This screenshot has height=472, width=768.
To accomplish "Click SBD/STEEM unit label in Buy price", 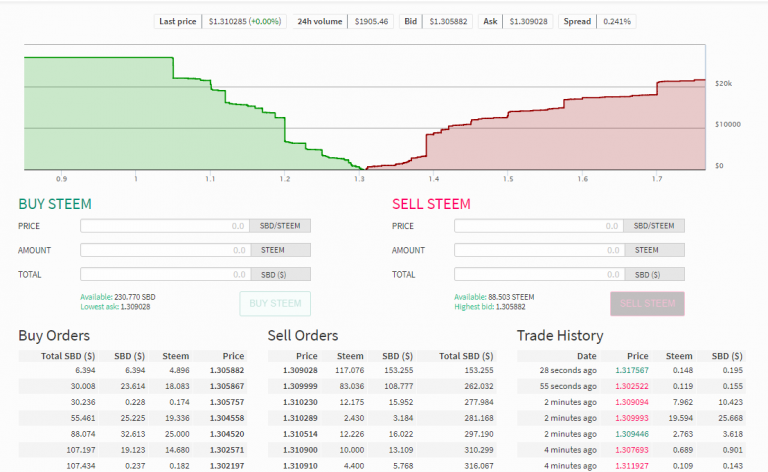I will [280, 226].
